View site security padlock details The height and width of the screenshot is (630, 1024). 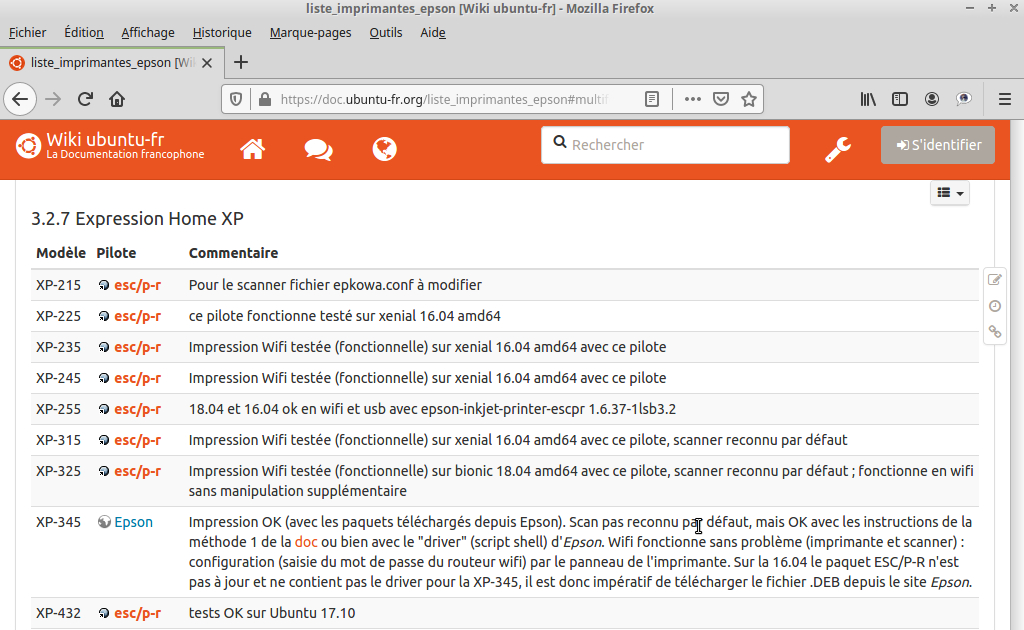point(264,99)
